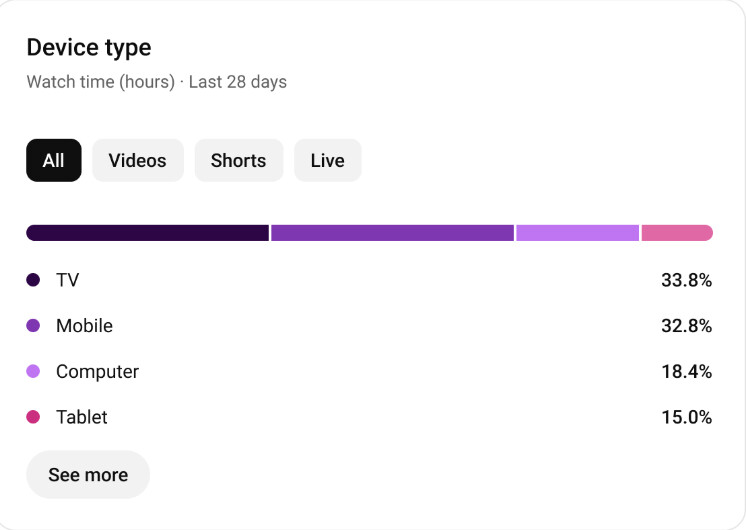Click the purple Mobile bar segment
The image size is (746, 530).
[x=392, y=233]
